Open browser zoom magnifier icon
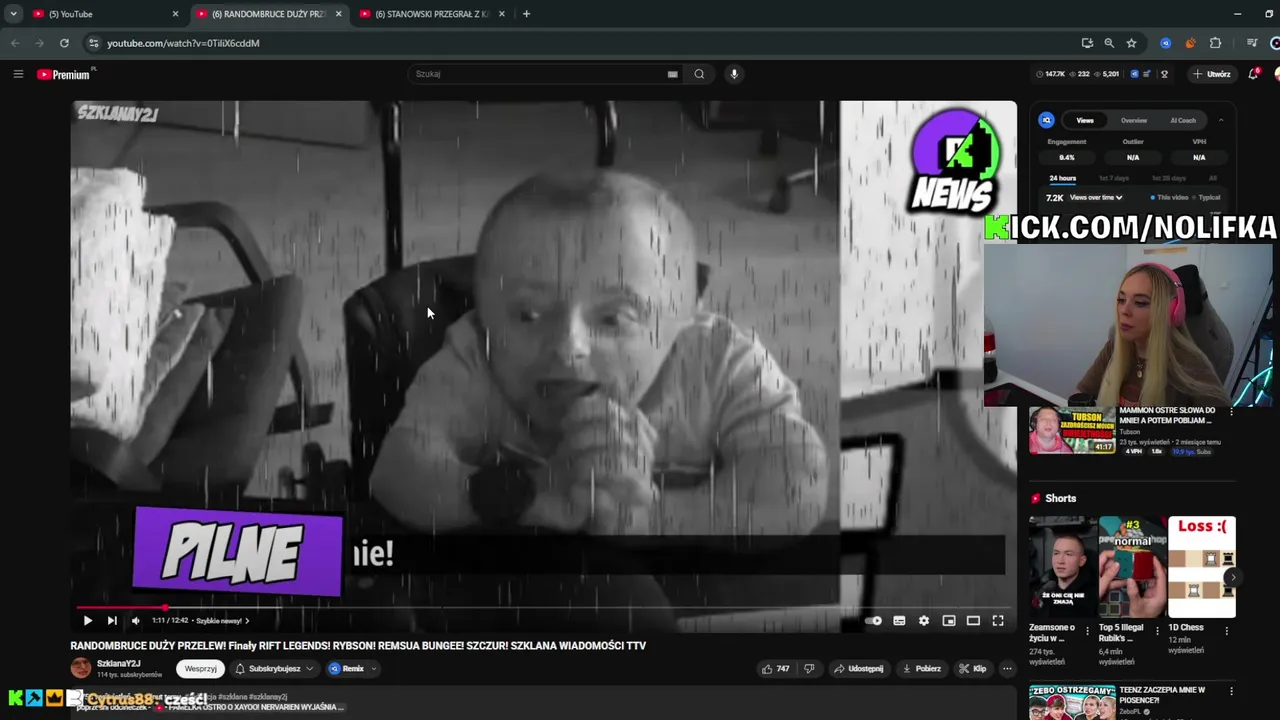 [x=1109, y=43]
